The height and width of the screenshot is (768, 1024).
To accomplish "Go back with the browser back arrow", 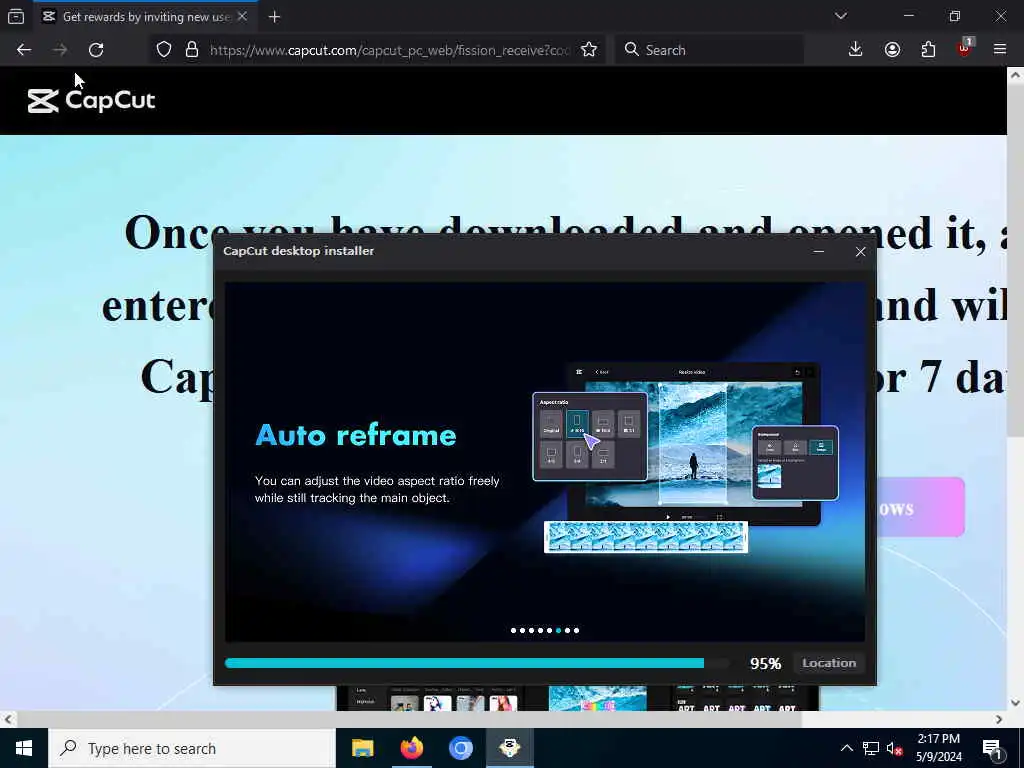I will [24, 50].
